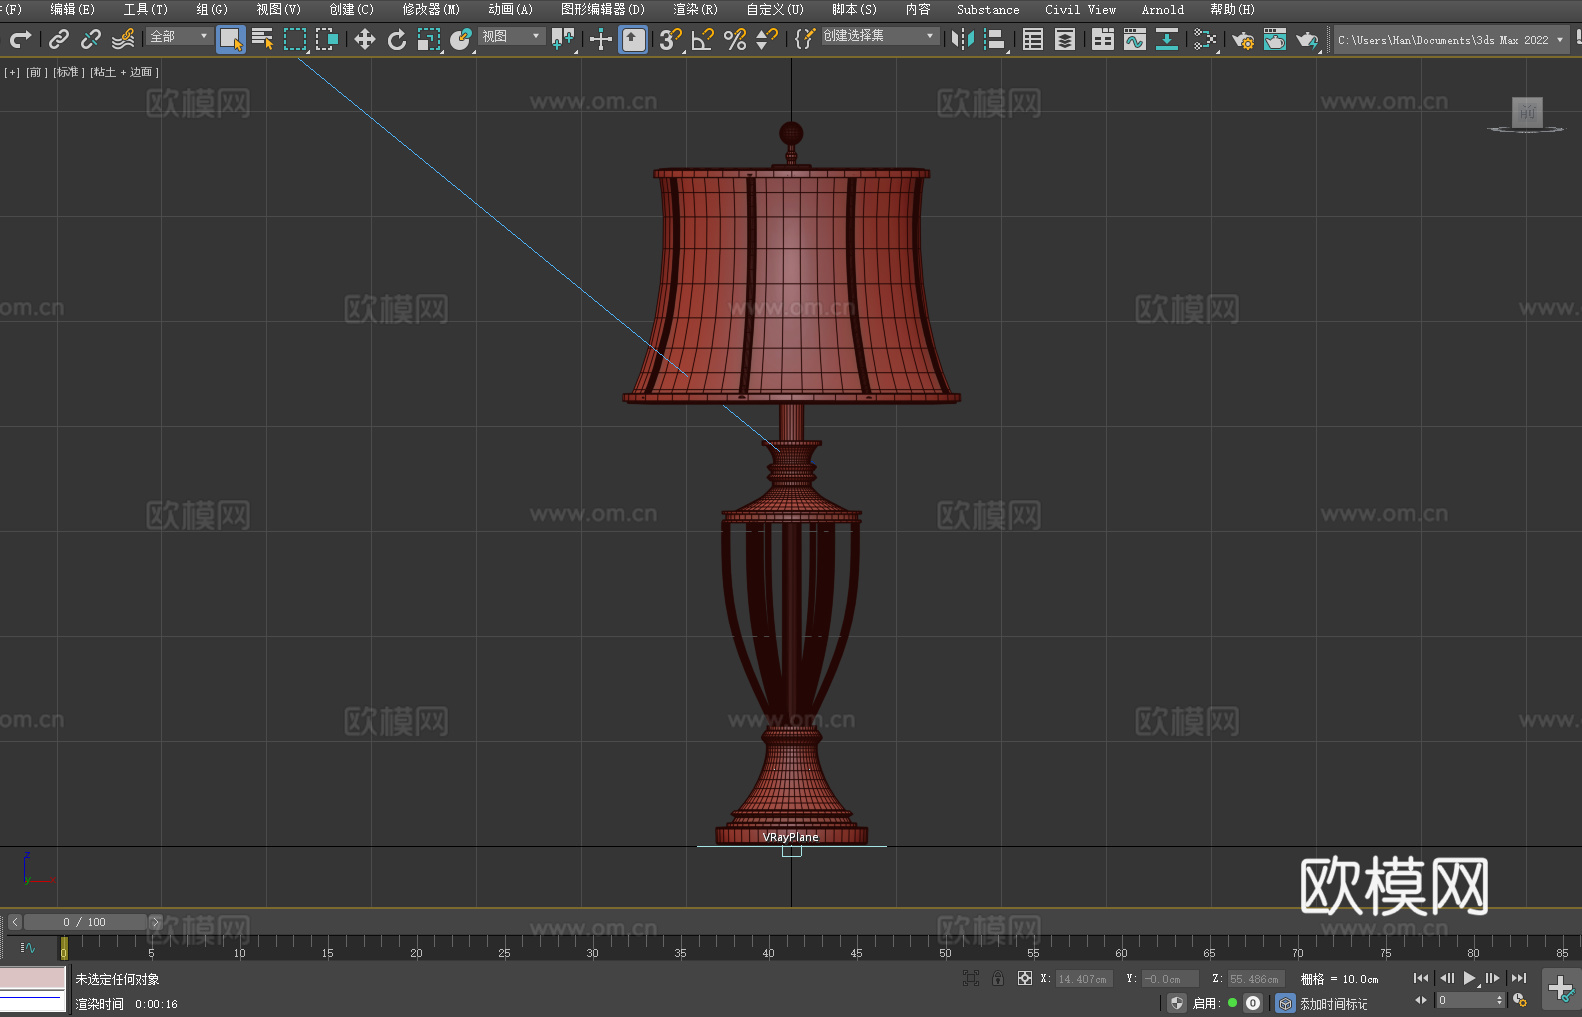Click the X coordinate input field
This screenshot has width=1582, height=1017.
pyautogui.click(x=1083, y=979)
